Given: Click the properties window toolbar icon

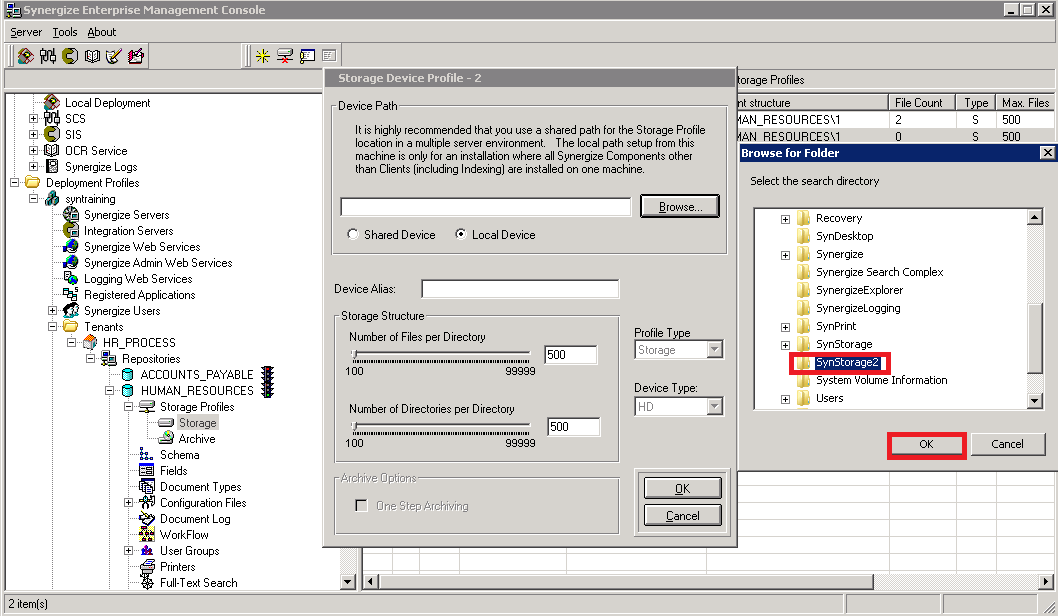Looking at the screenshot, I should tap(307, 56).
